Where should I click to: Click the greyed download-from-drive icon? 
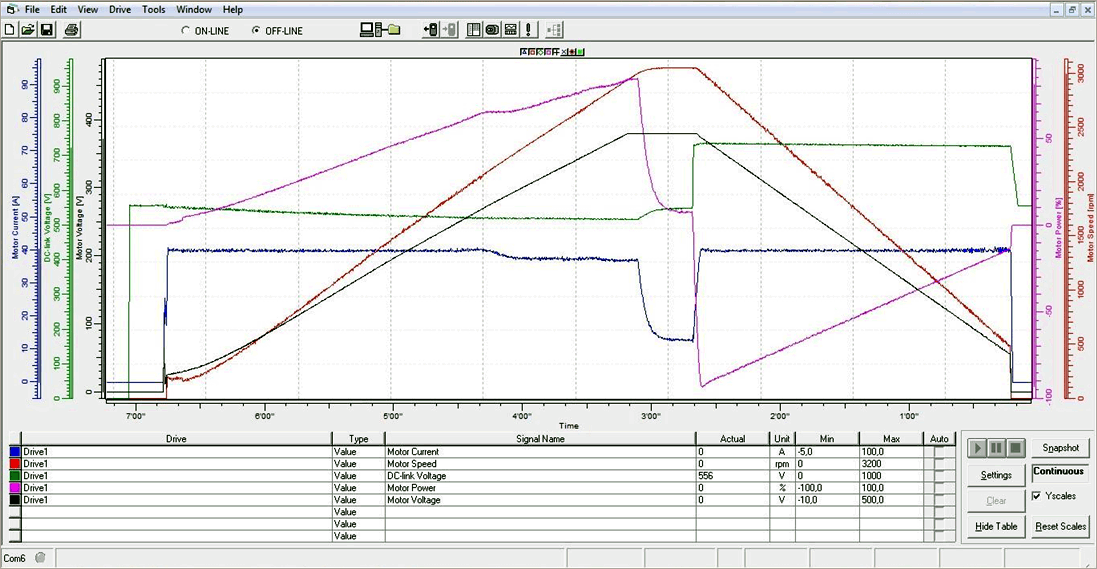[449, 30]
